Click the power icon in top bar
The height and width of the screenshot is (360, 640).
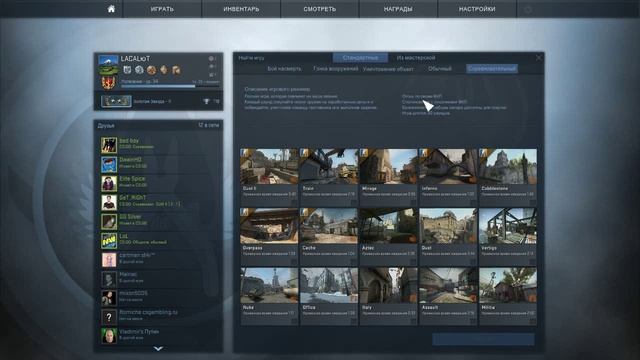click(528, 10)
